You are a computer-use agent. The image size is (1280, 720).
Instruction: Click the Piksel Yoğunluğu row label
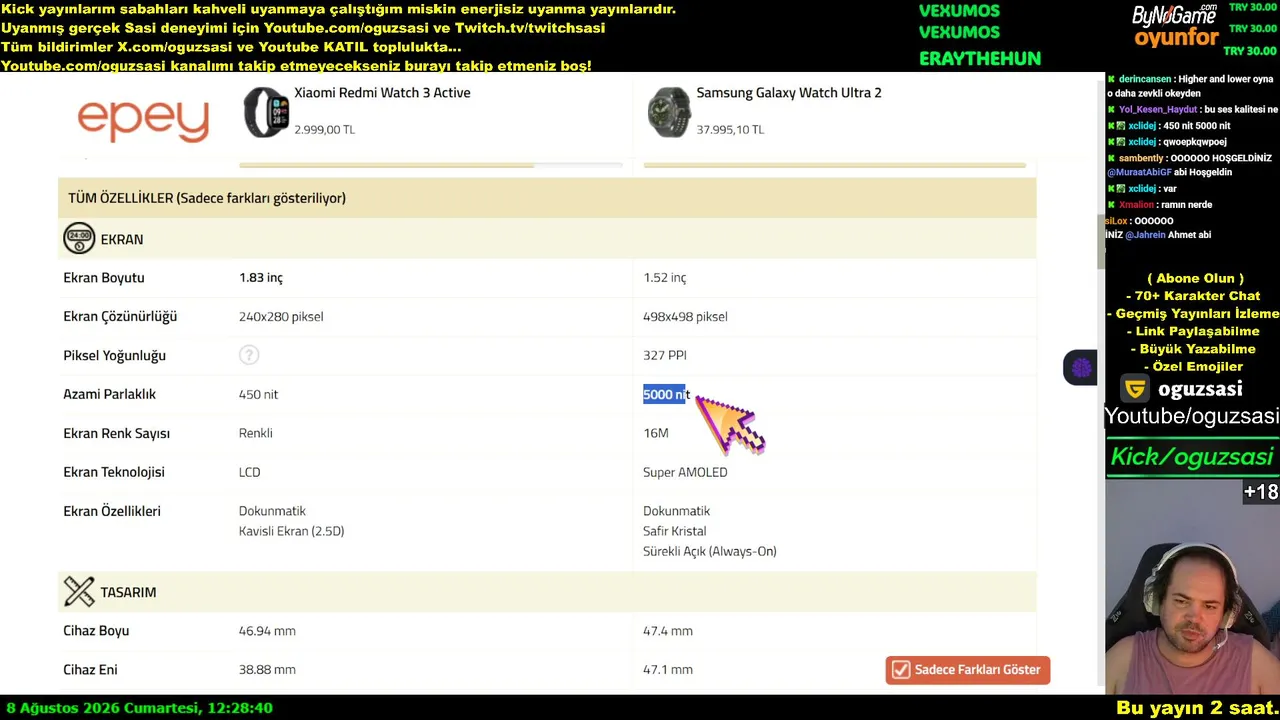point(115,356)
